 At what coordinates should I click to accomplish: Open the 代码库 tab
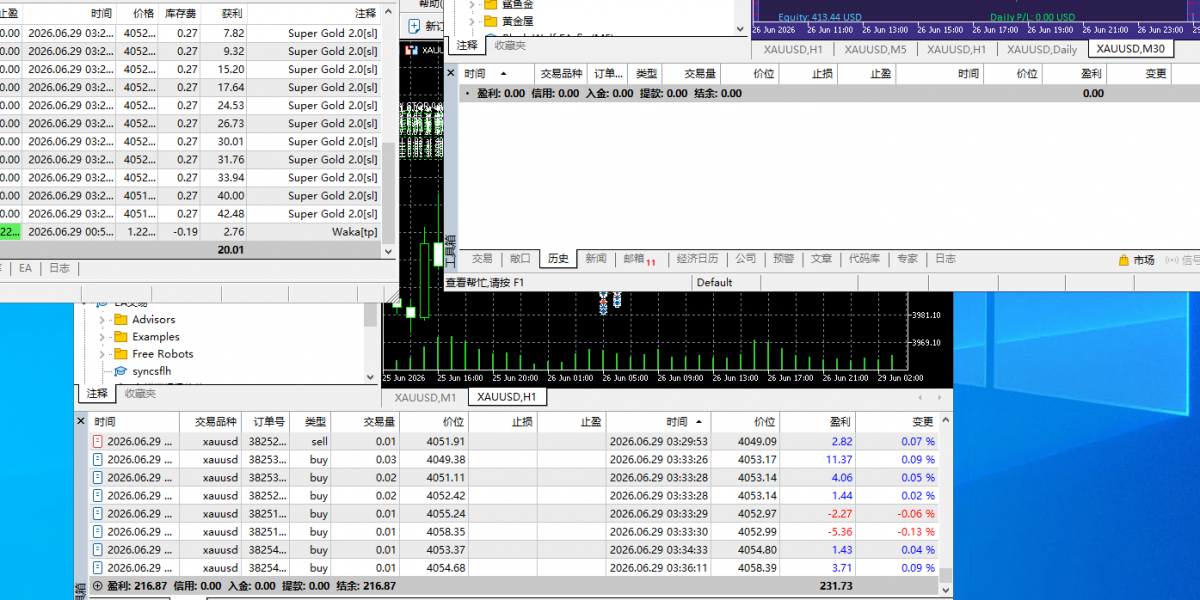tap(864, 258)
